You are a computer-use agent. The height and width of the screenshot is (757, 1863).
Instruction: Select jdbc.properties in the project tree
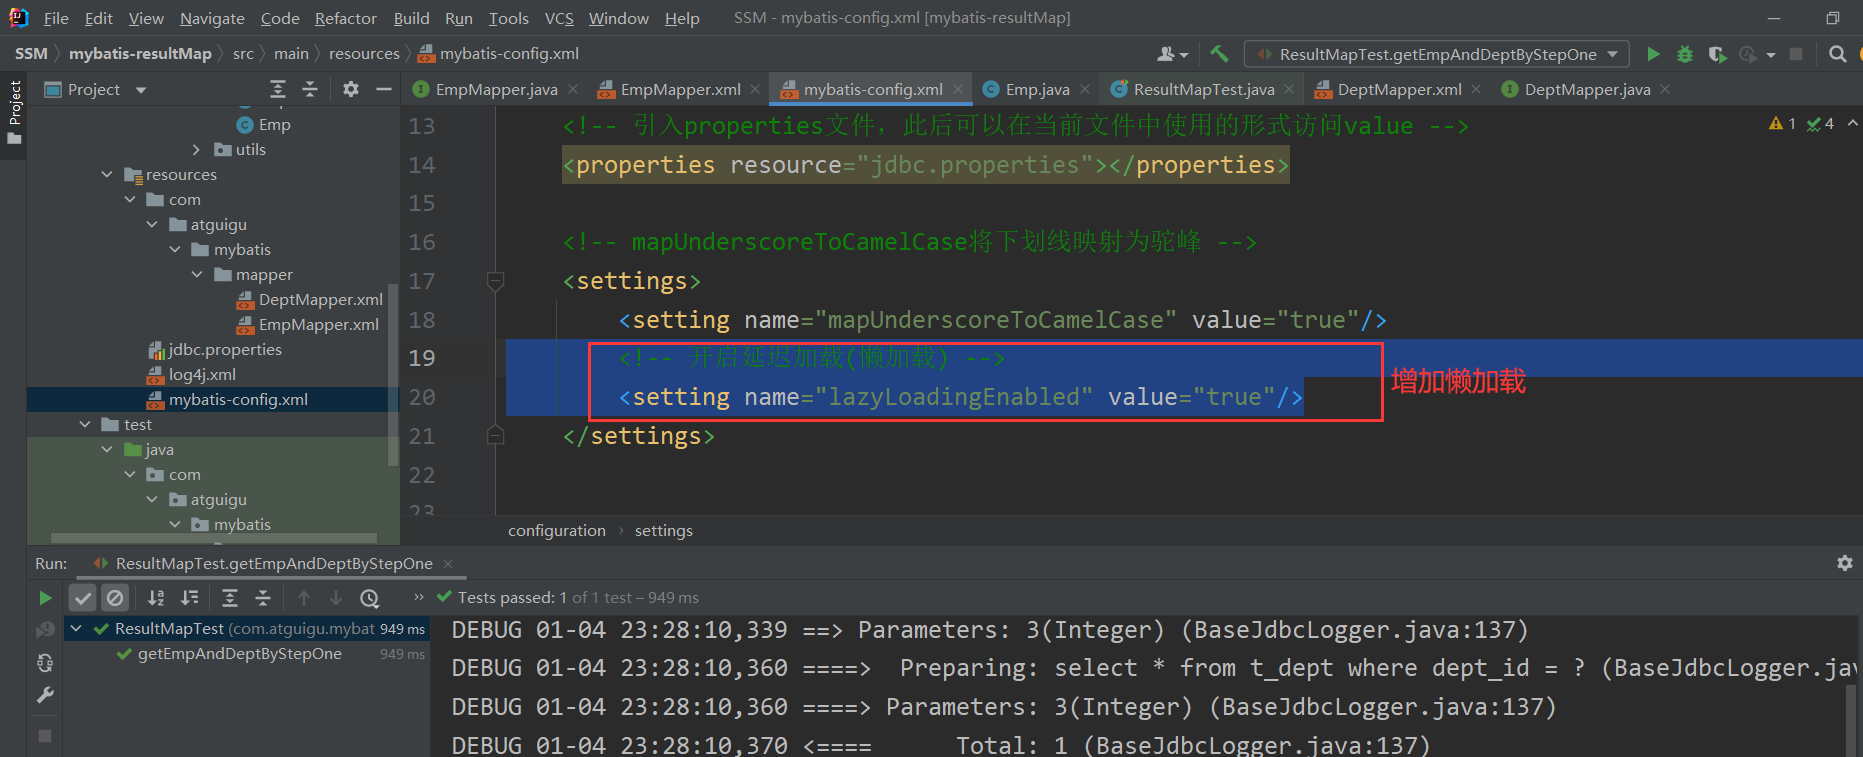pyautogui.click(x=225, y=349)
